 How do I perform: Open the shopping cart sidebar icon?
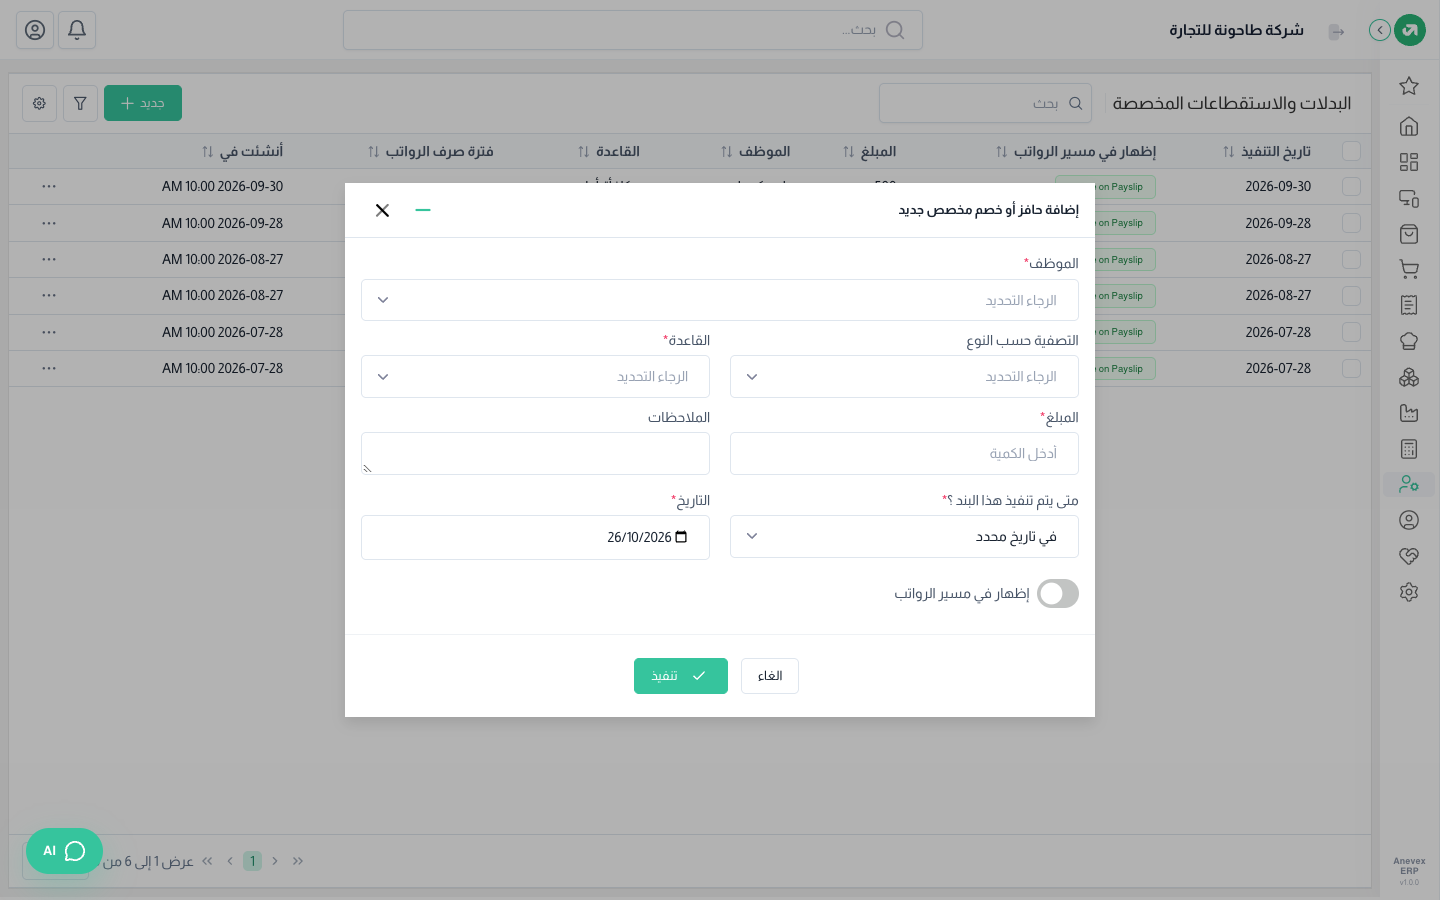coord(1409,270)
